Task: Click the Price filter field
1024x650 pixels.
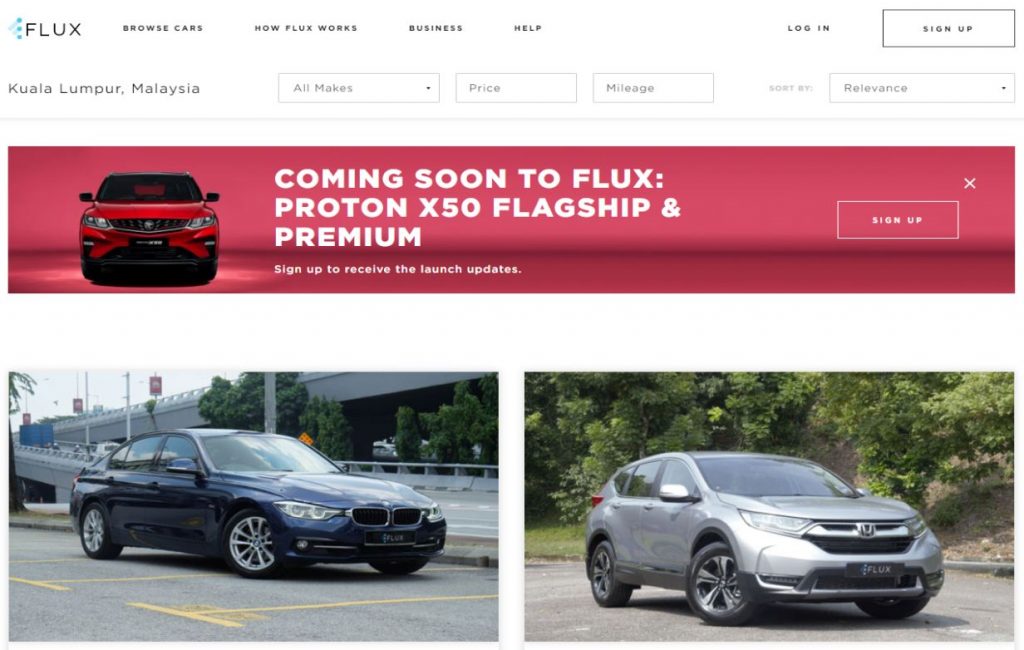Action: 516,88
